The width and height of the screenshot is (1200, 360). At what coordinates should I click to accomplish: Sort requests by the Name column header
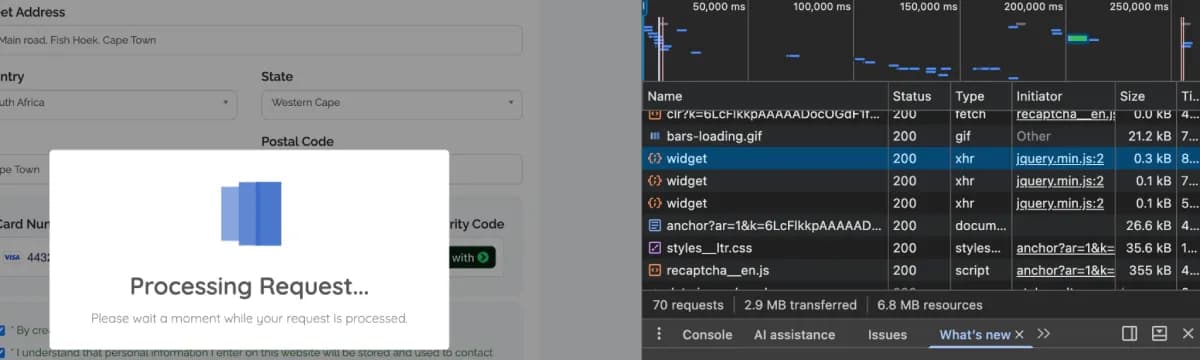point(765,96)
